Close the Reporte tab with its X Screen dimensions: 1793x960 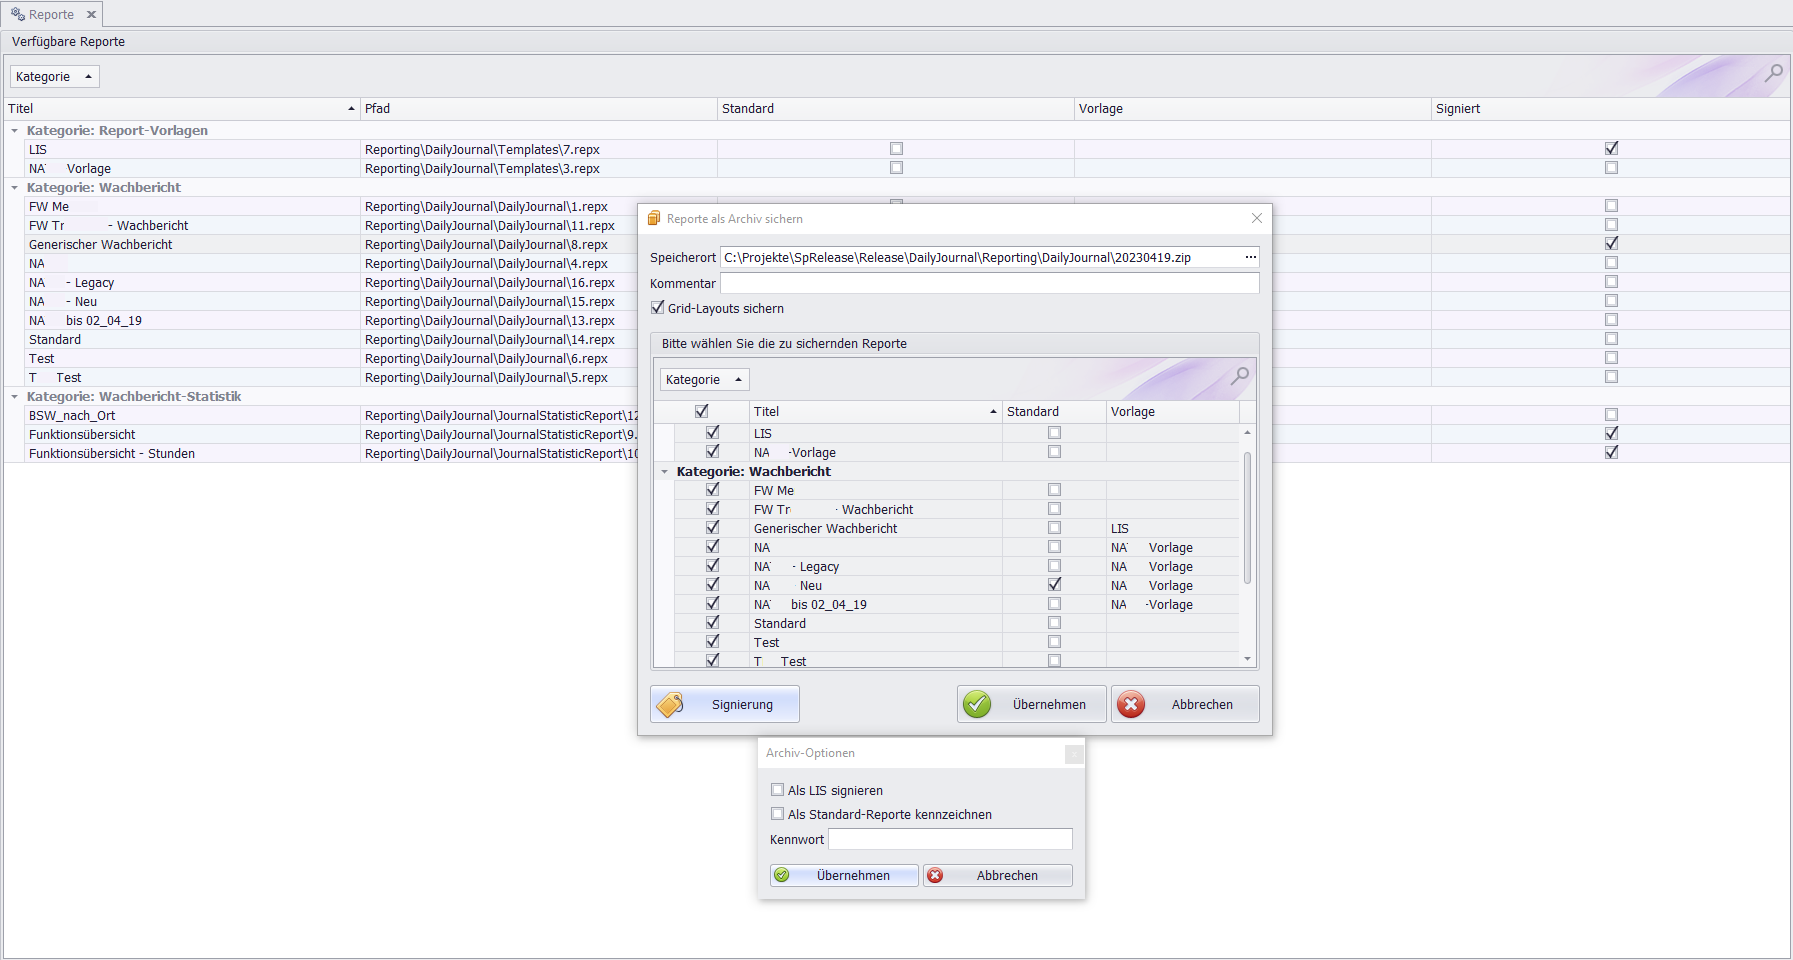click(x=91, y=15)
